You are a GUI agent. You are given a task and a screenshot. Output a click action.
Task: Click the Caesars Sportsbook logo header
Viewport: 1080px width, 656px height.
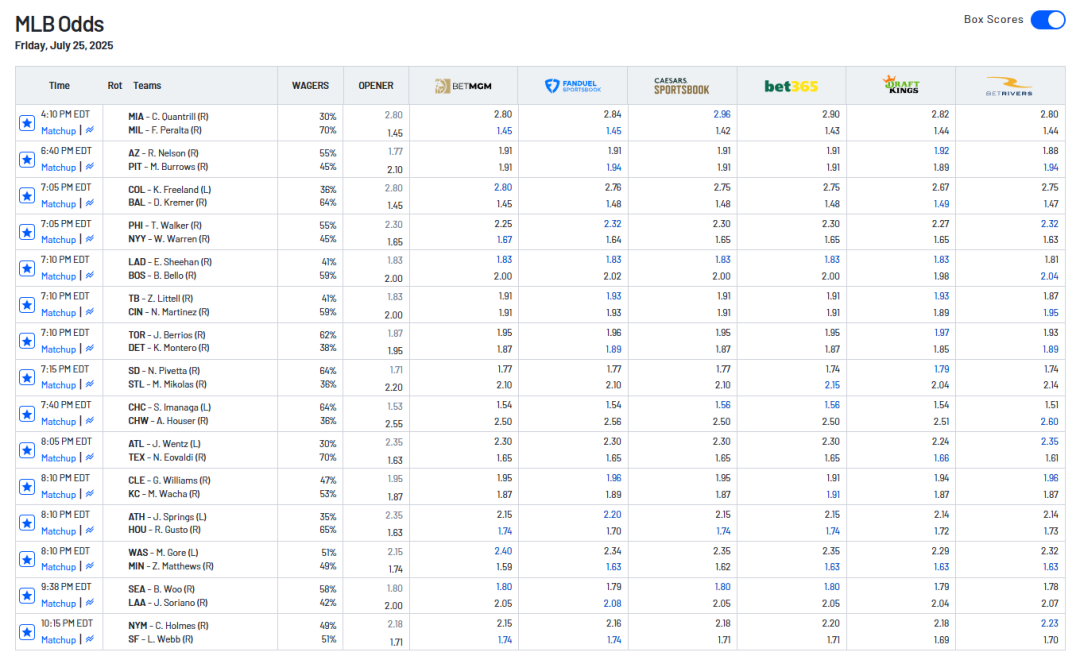(x=681, y=86)
